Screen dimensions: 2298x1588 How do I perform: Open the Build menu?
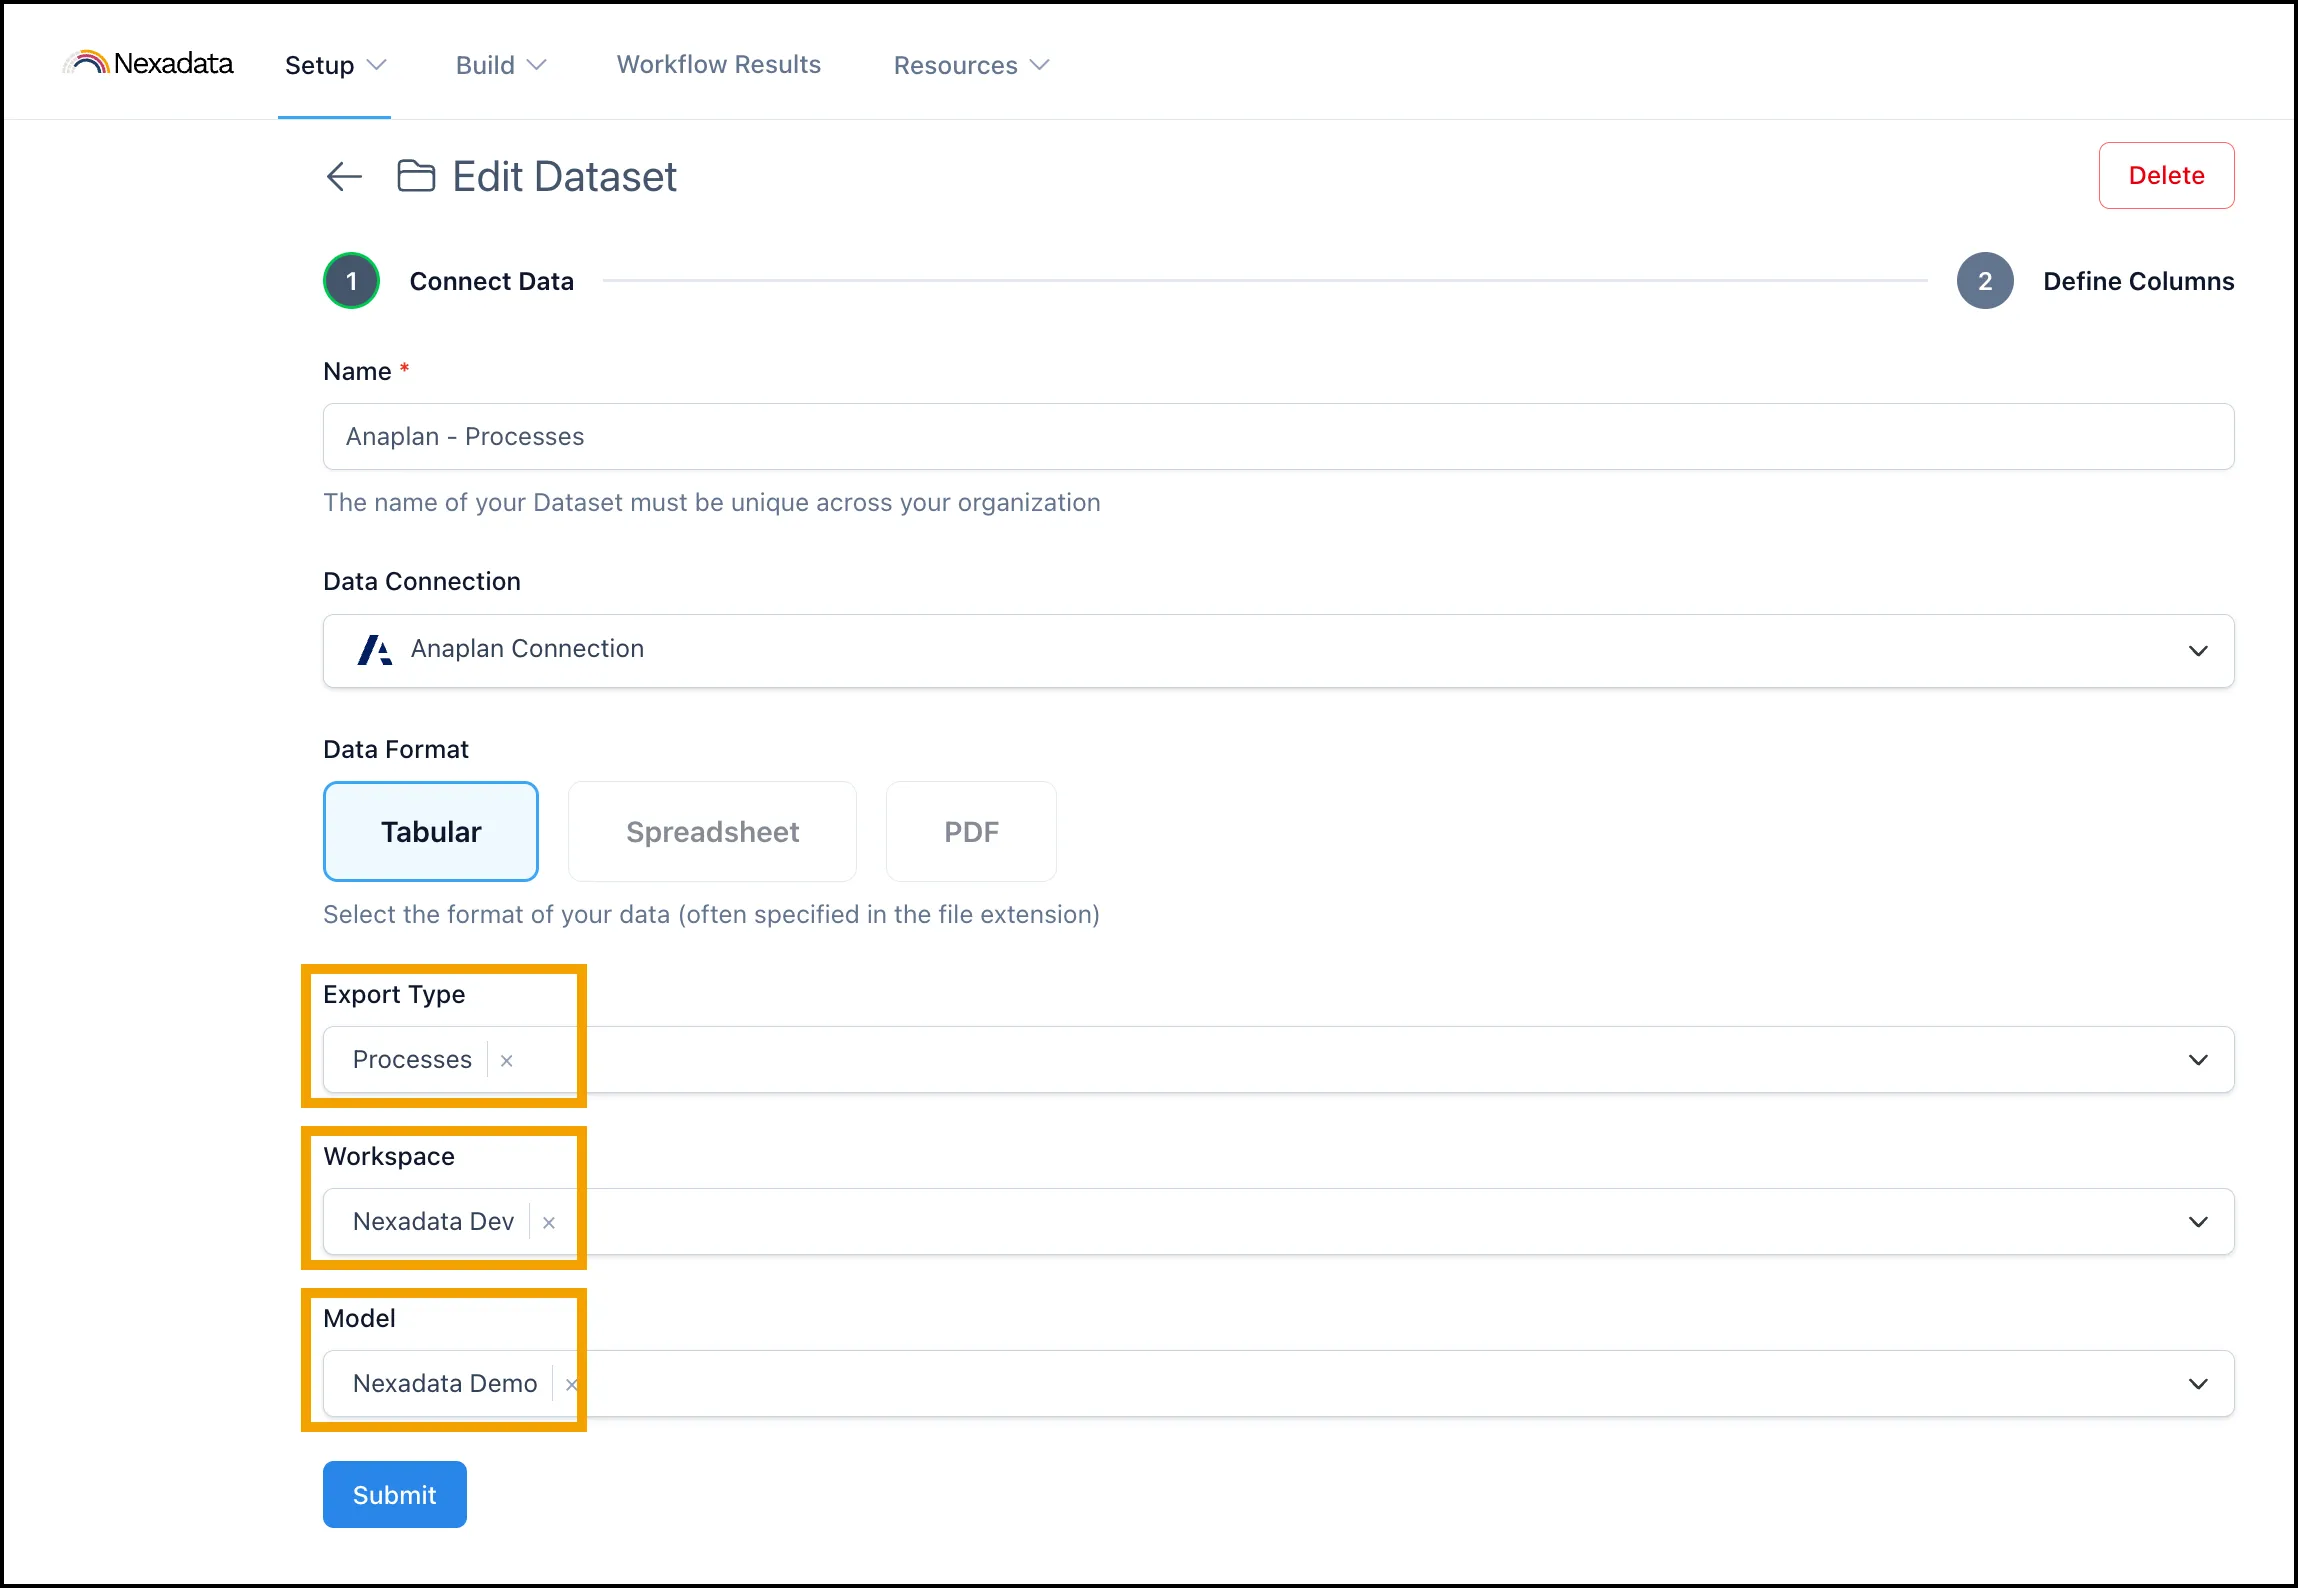[501, 65]
